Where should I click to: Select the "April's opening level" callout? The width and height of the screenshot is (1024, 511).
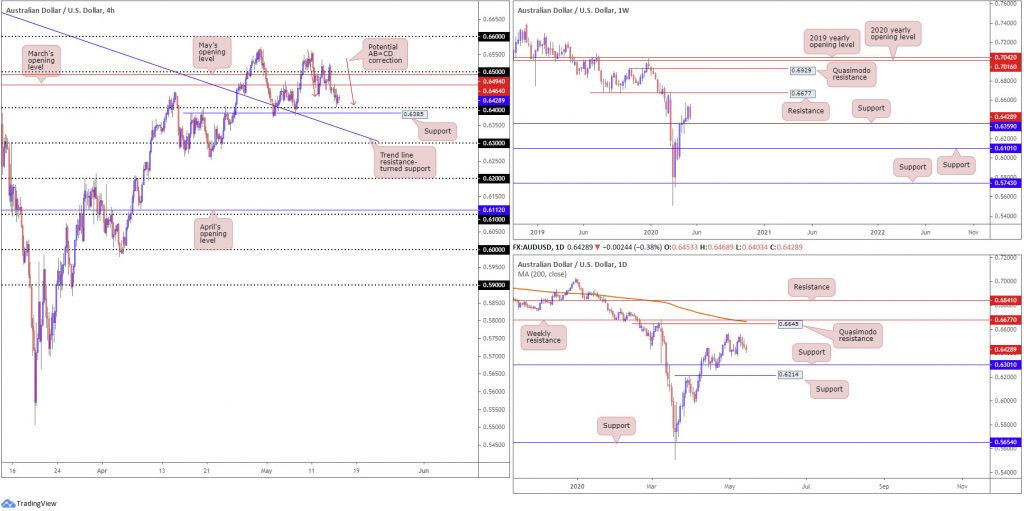(216, 232)
